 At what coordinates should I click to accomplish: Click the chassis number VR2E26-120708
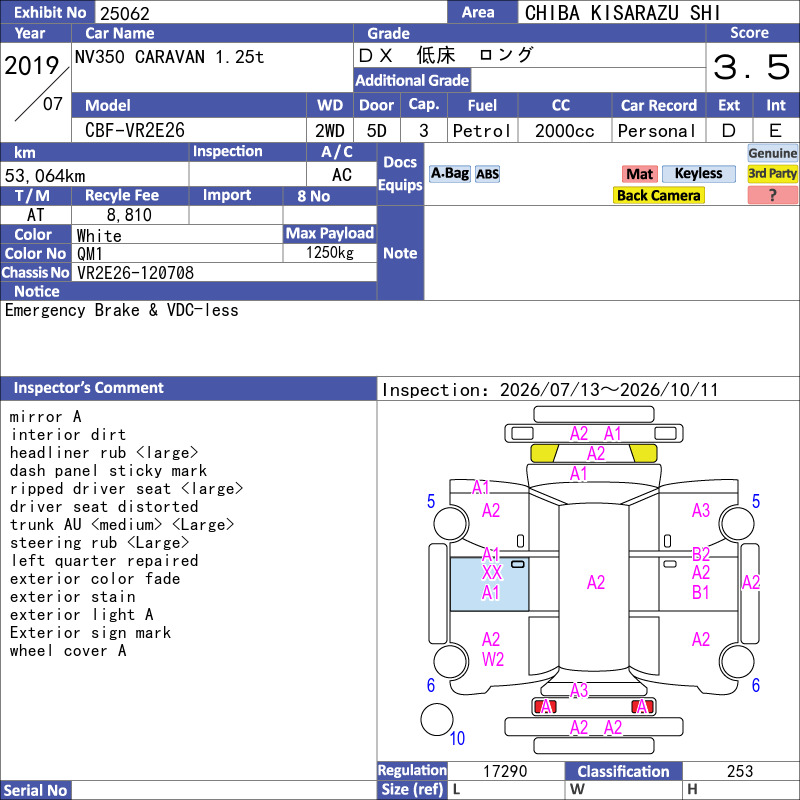point(135,273)
